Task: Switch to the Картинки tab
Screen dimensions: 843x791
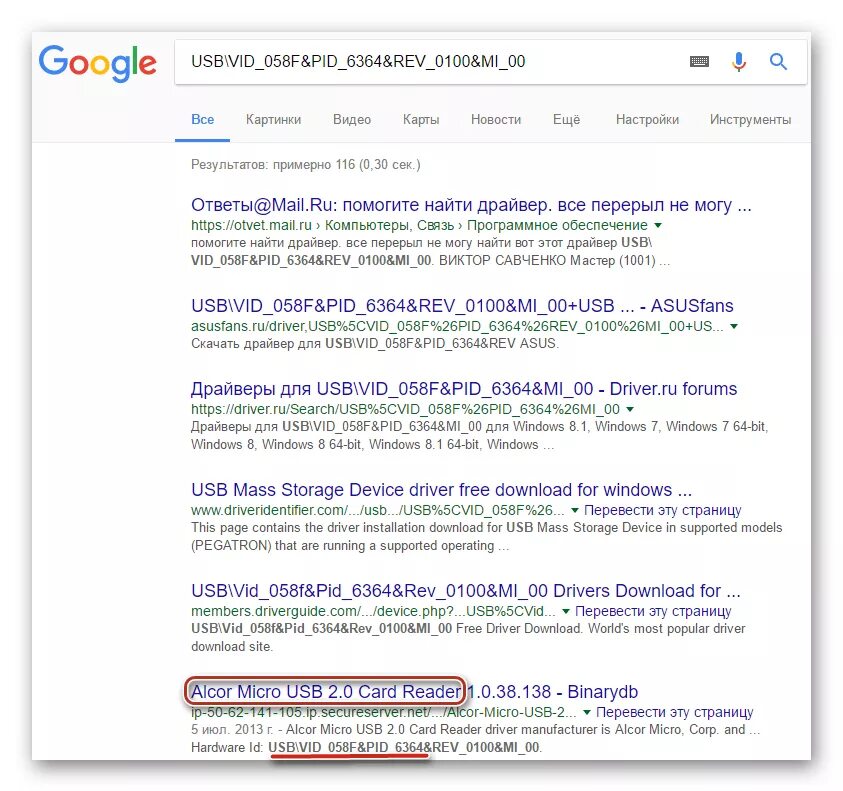Action: coord(273,119)
